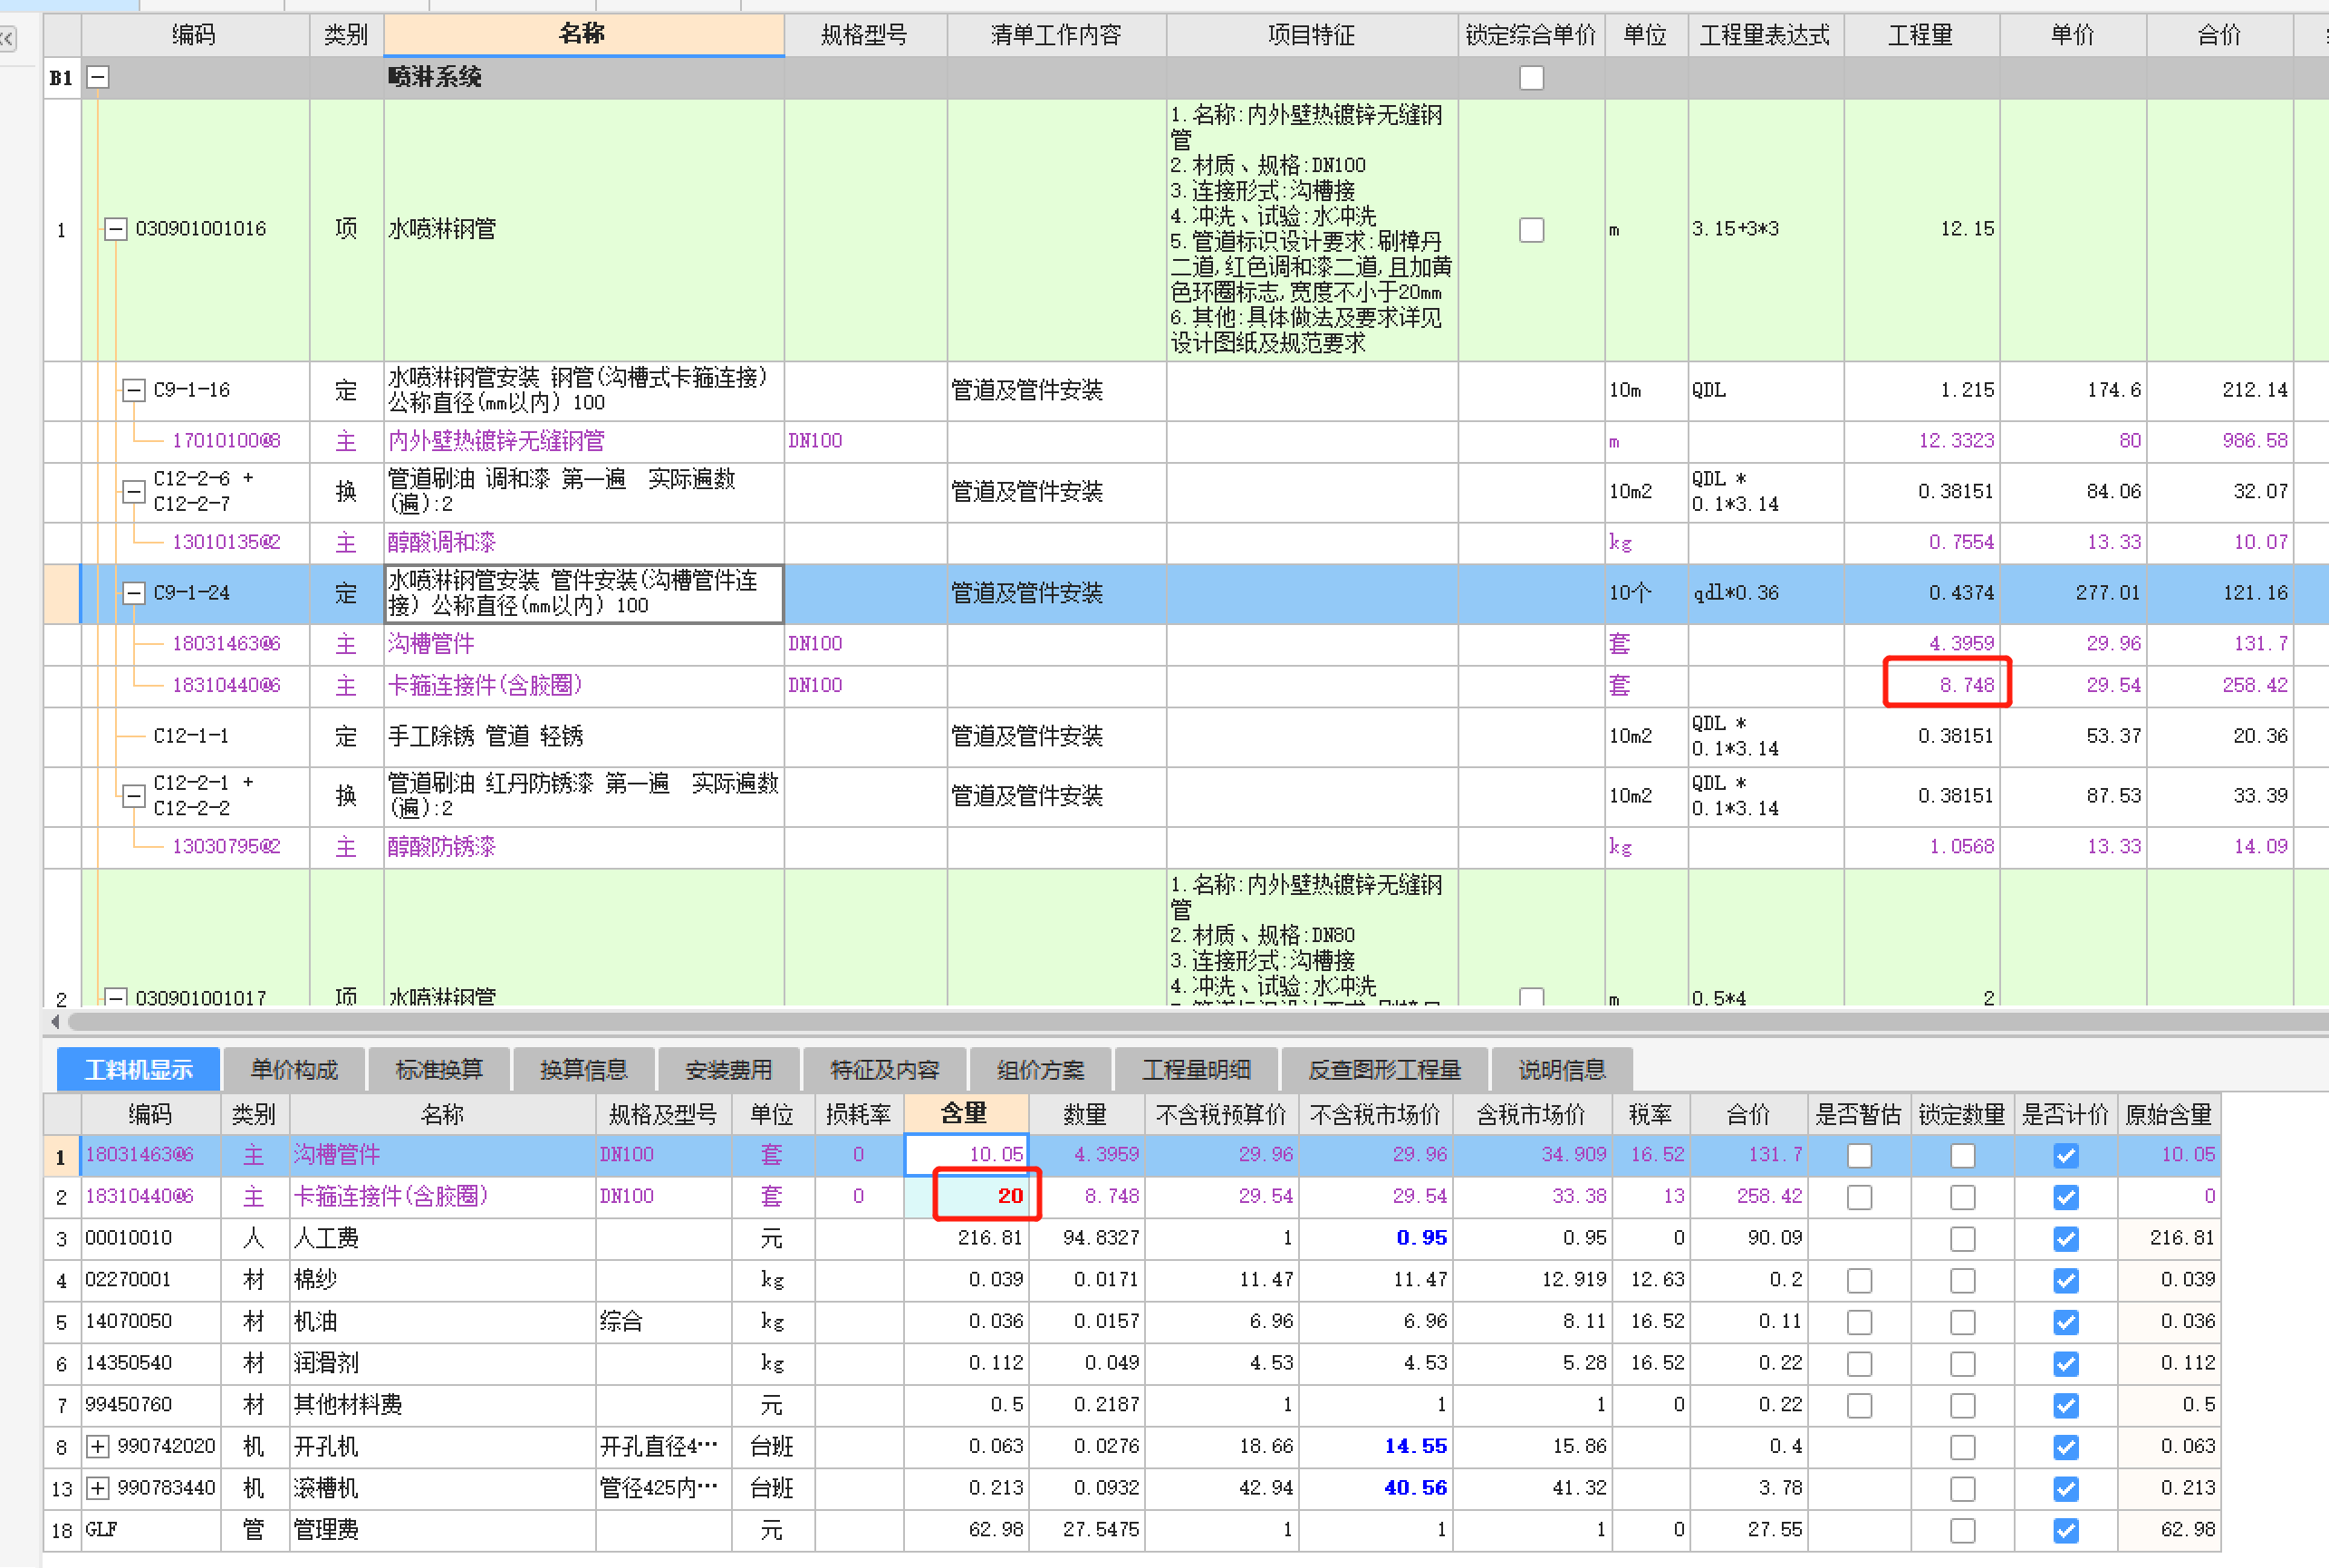Open the 工料机显示 tab

pos(139,1069)
